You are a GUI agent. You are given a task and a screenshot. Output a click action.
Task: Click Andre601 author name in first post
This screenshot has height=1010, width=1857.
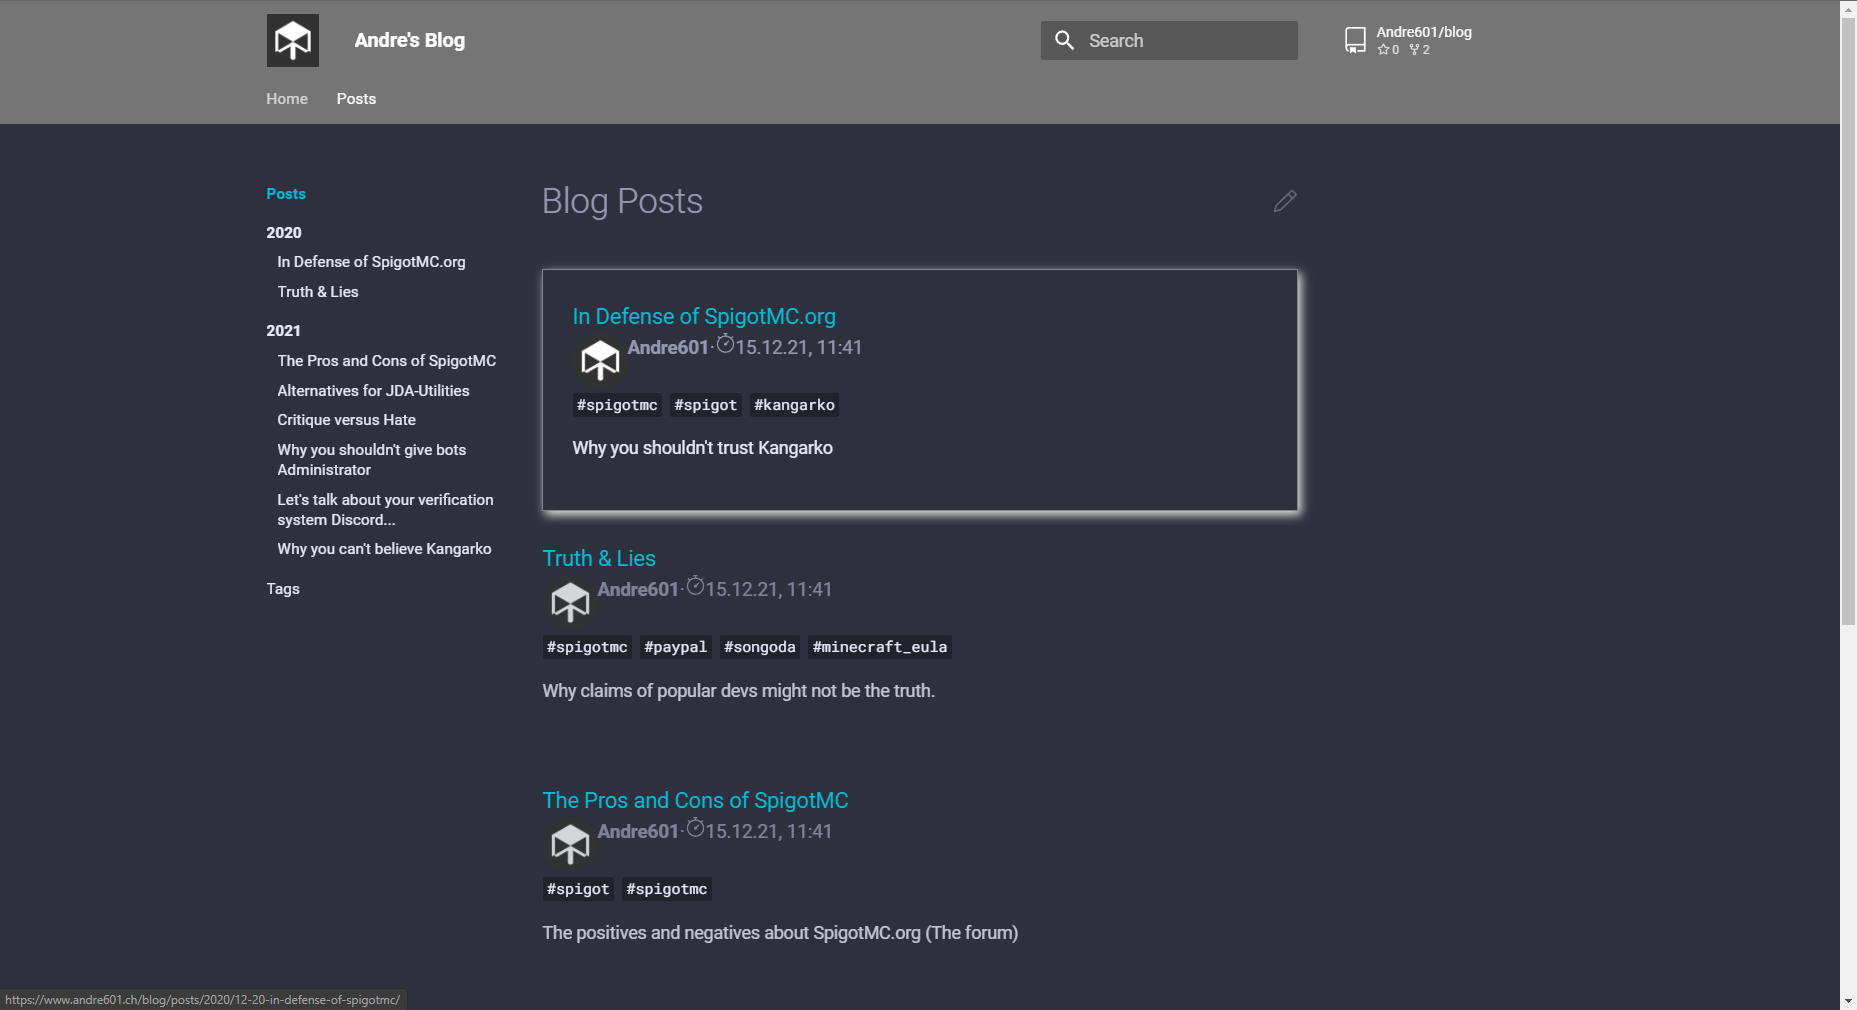tap(668, 347)
